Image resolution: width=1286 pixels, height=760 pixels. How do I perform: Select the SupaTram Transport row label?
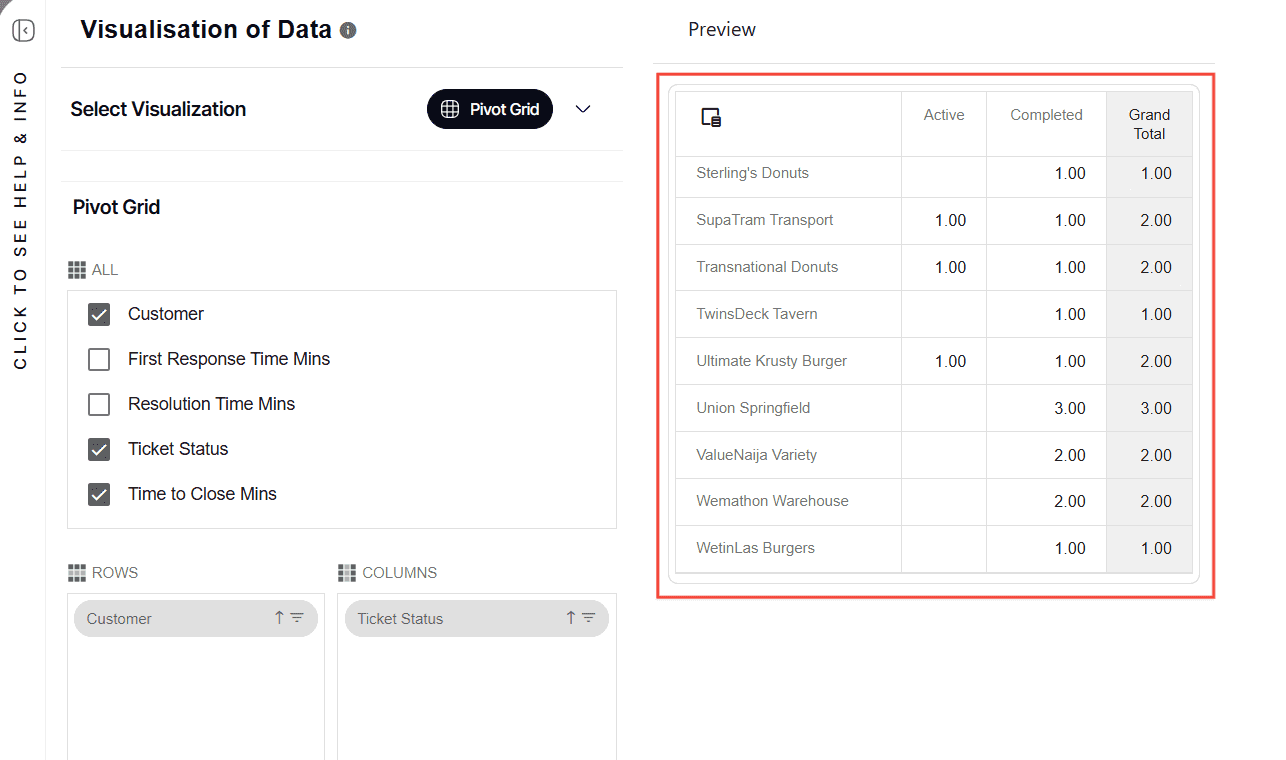(x=765, y=220)
